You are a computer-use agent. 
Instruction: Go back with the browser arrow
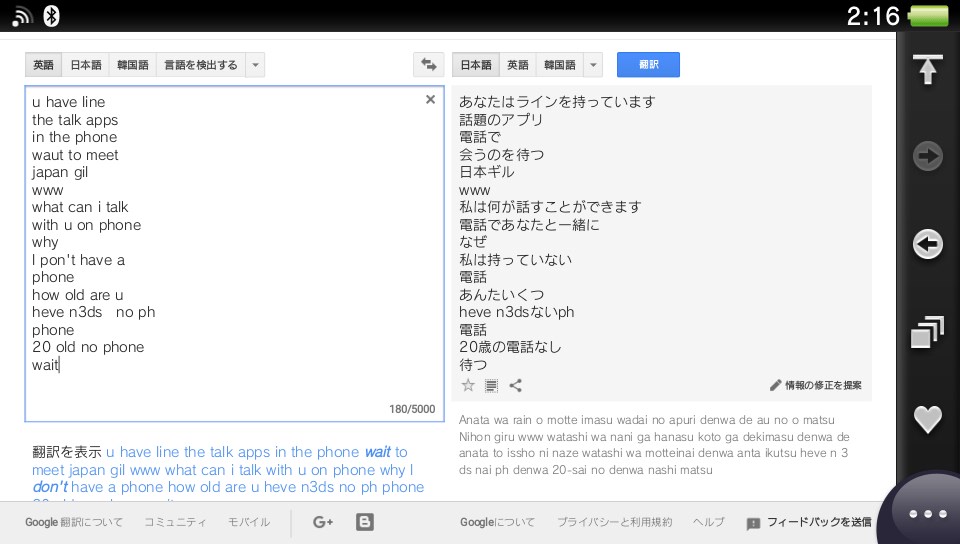point(928,244)
